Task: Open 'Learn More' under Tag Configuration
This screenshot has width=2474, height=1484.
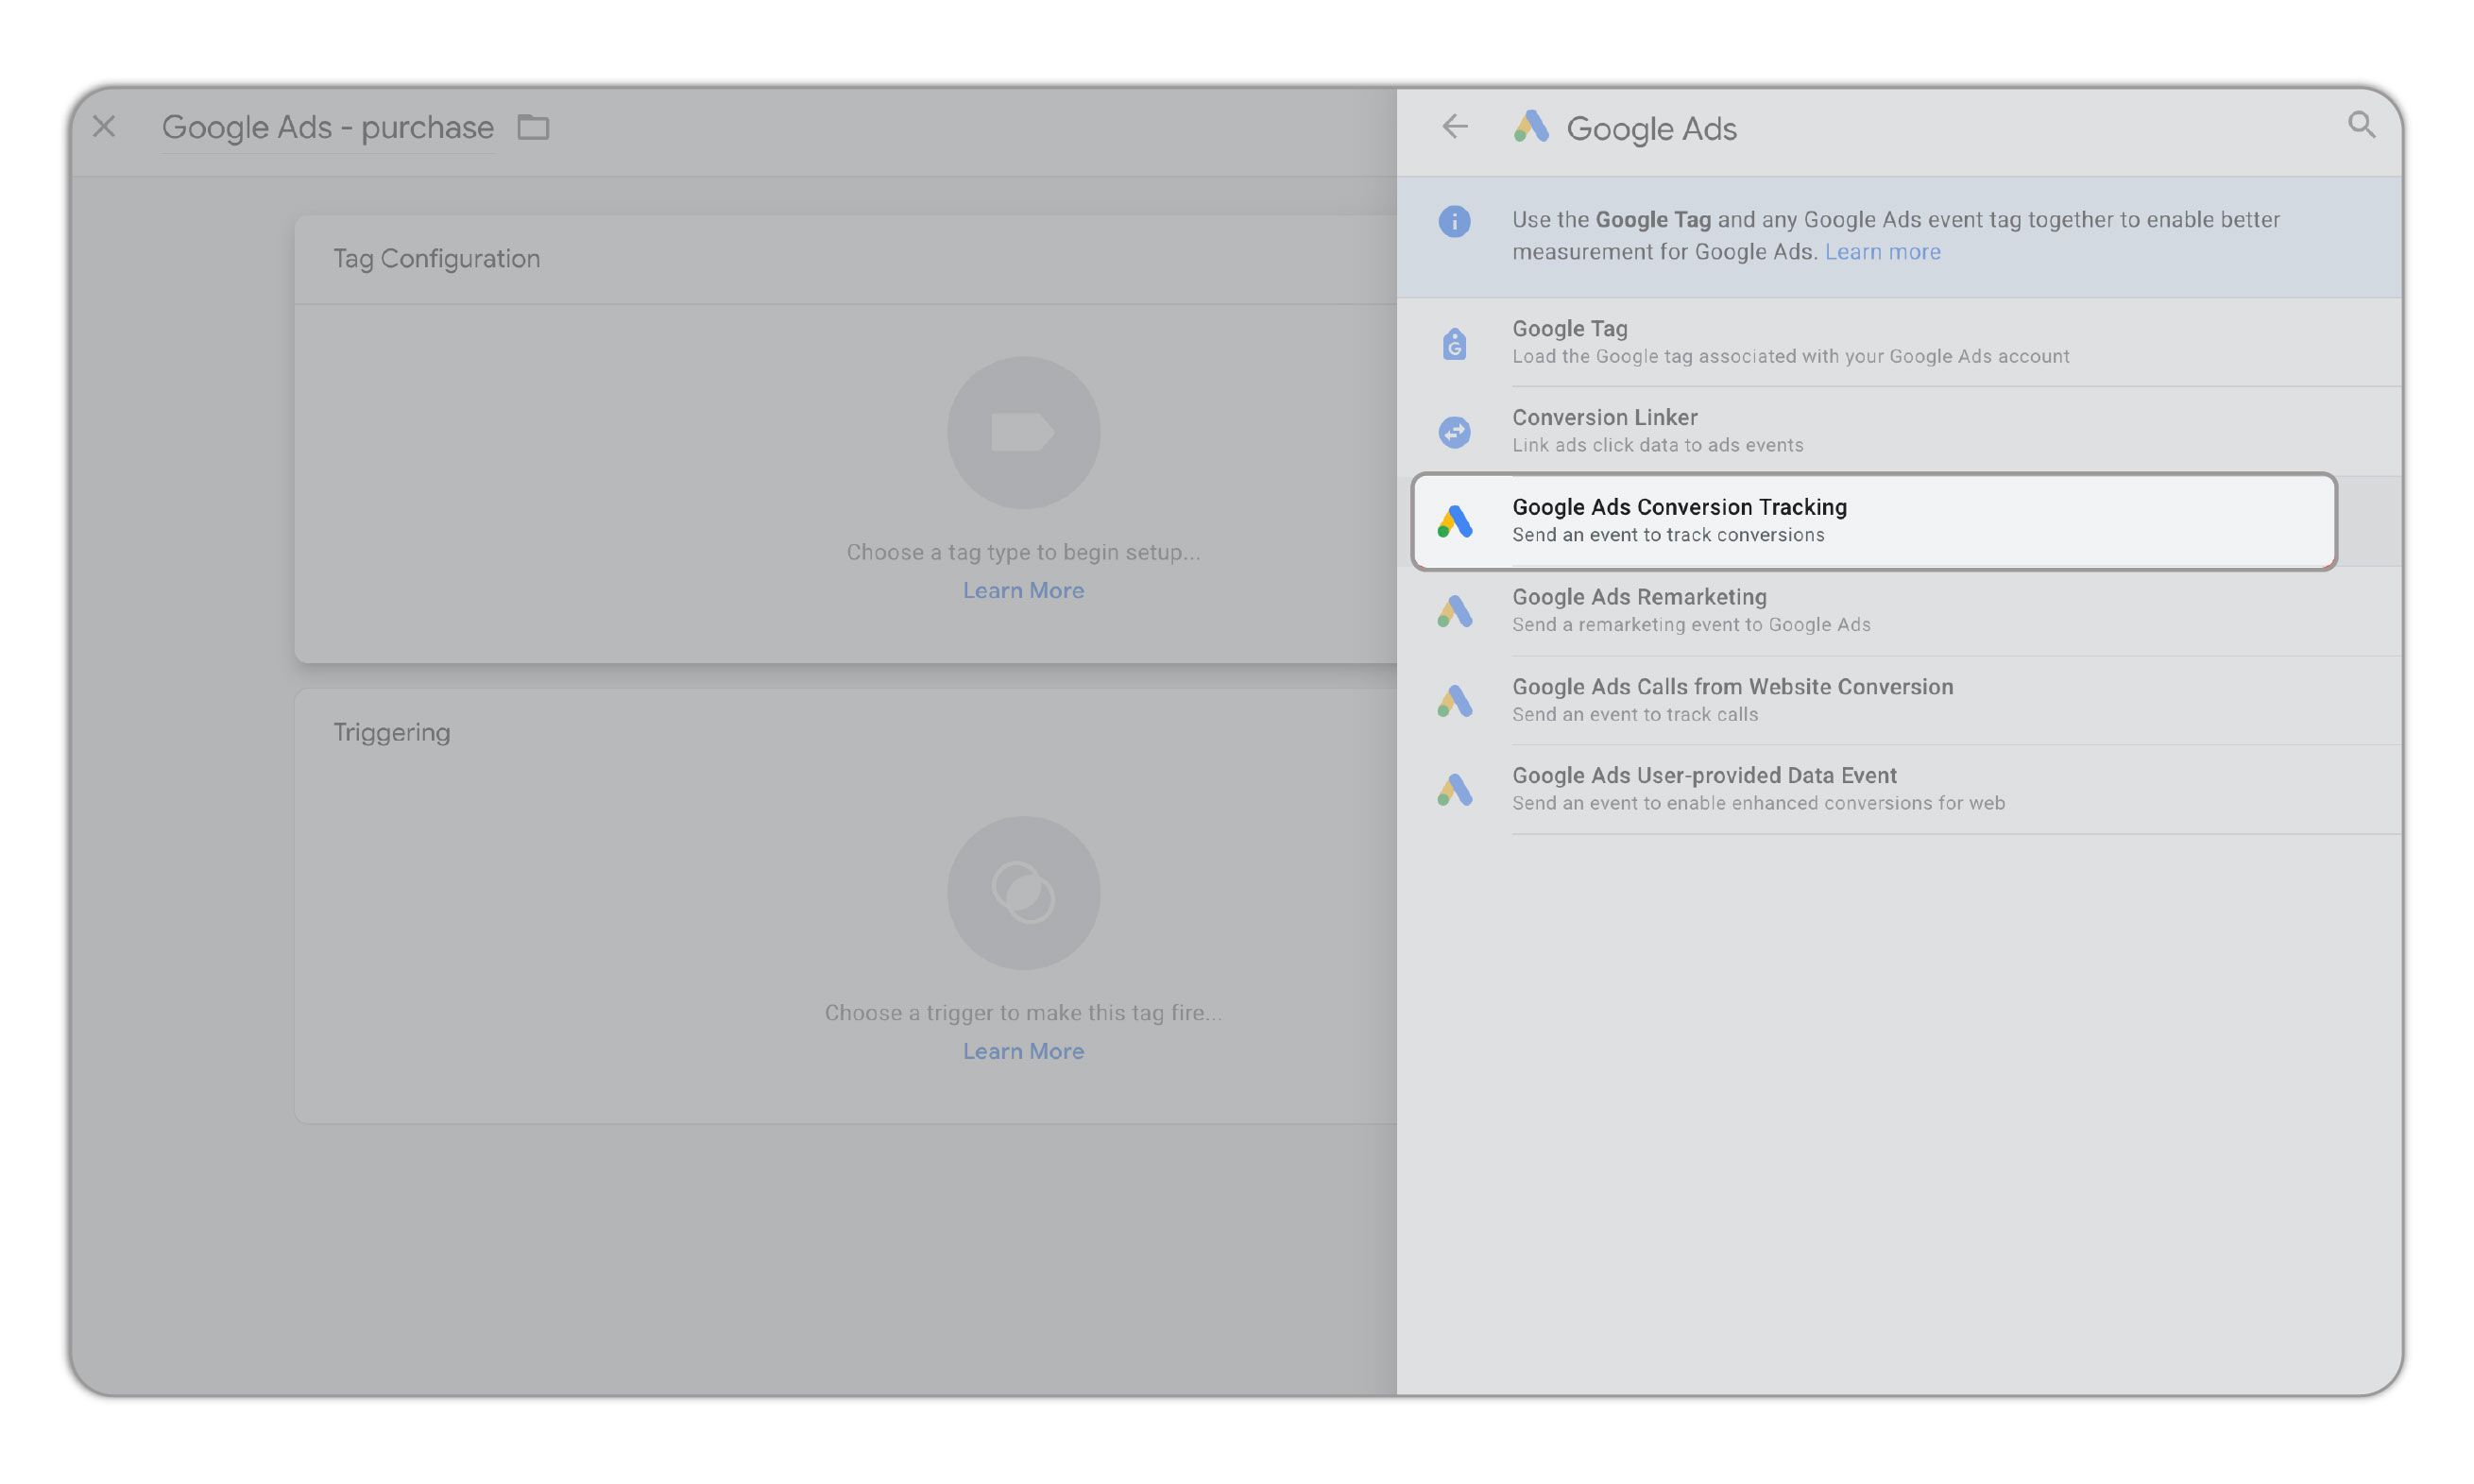Action: coord(1023,591)
